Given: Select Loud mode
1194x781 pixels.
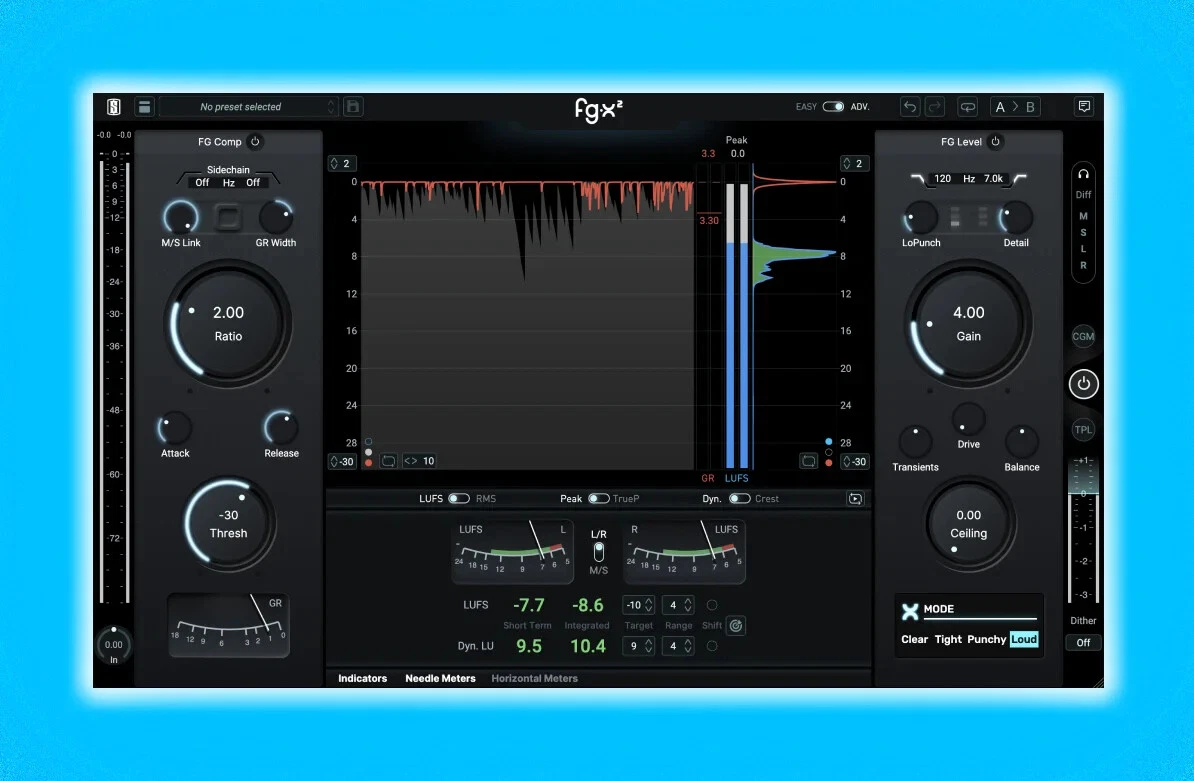Looking at the screenshot, I should point(1024,639).
